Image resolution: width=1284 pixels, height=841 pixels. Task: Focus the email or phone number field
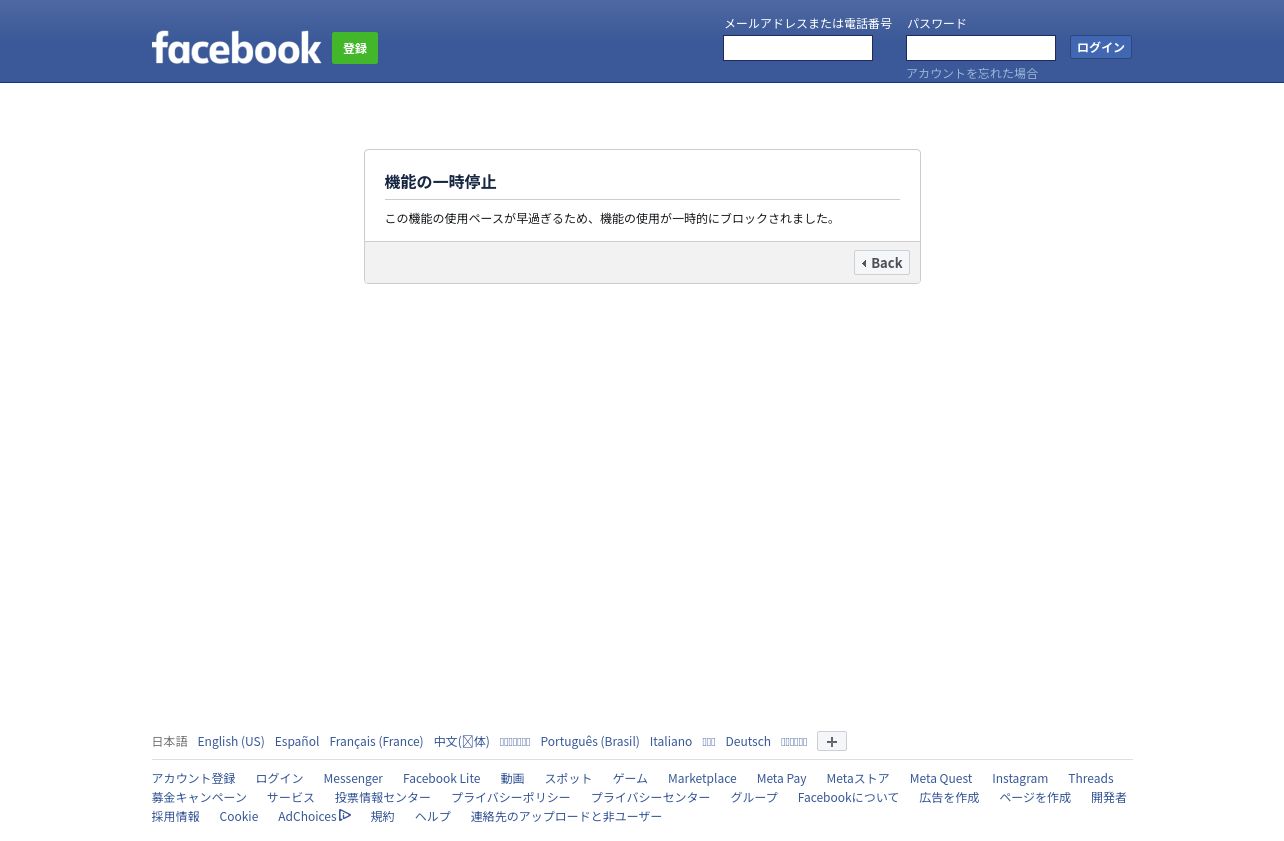coord(798,48)
